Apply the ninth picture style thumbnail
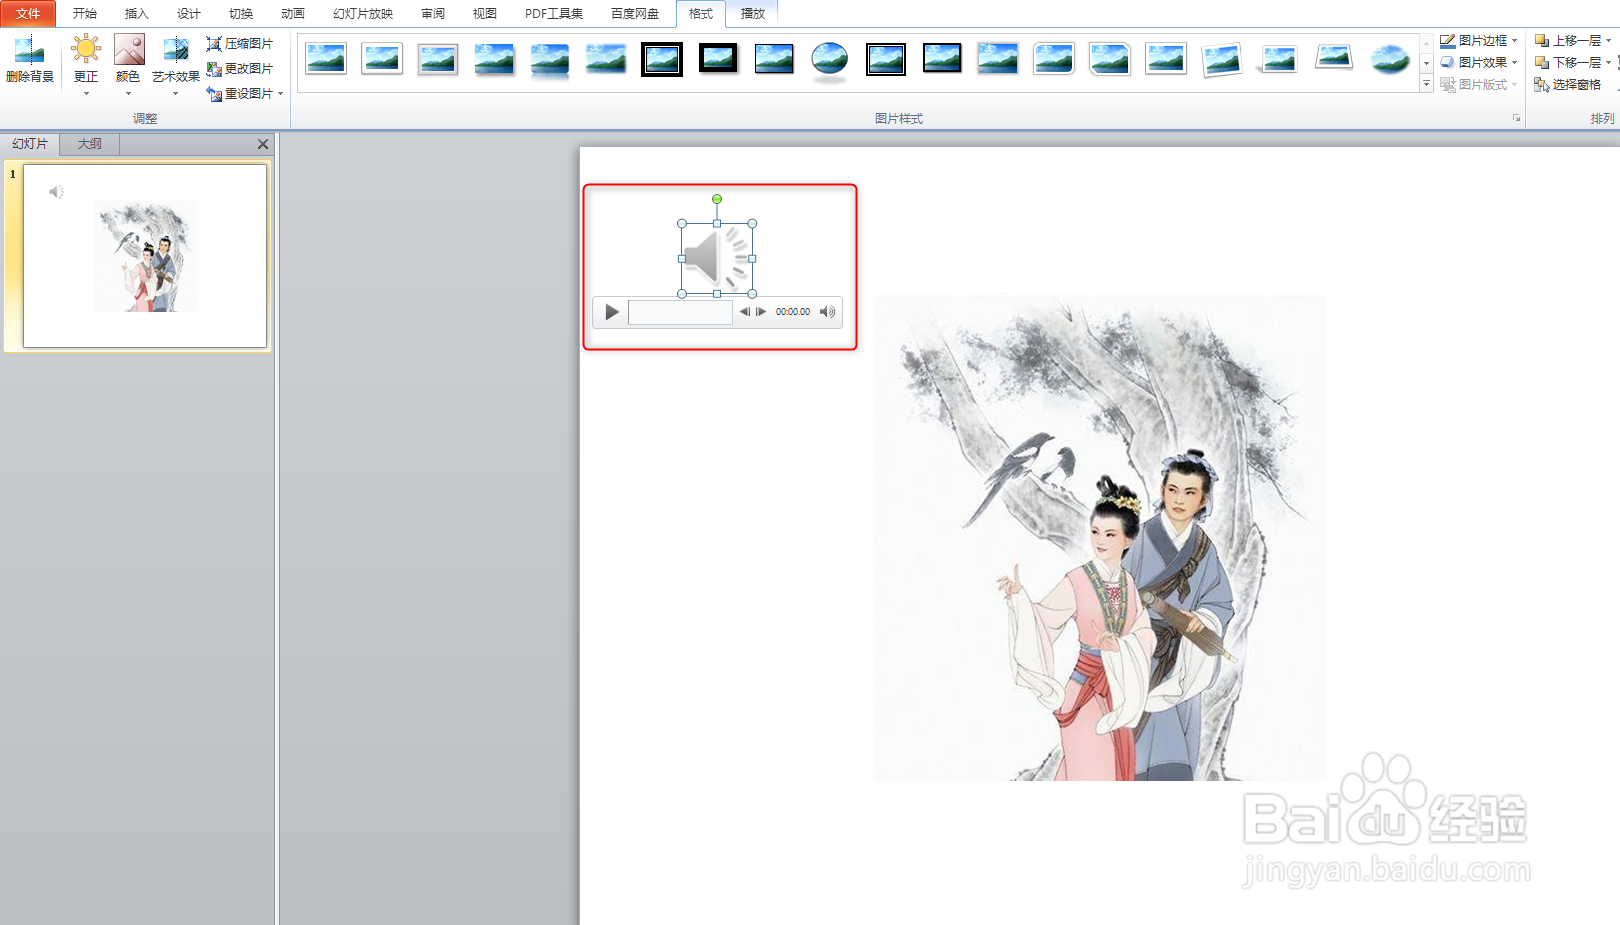The width and height of the screenshot is (1620, 925). 774,59
